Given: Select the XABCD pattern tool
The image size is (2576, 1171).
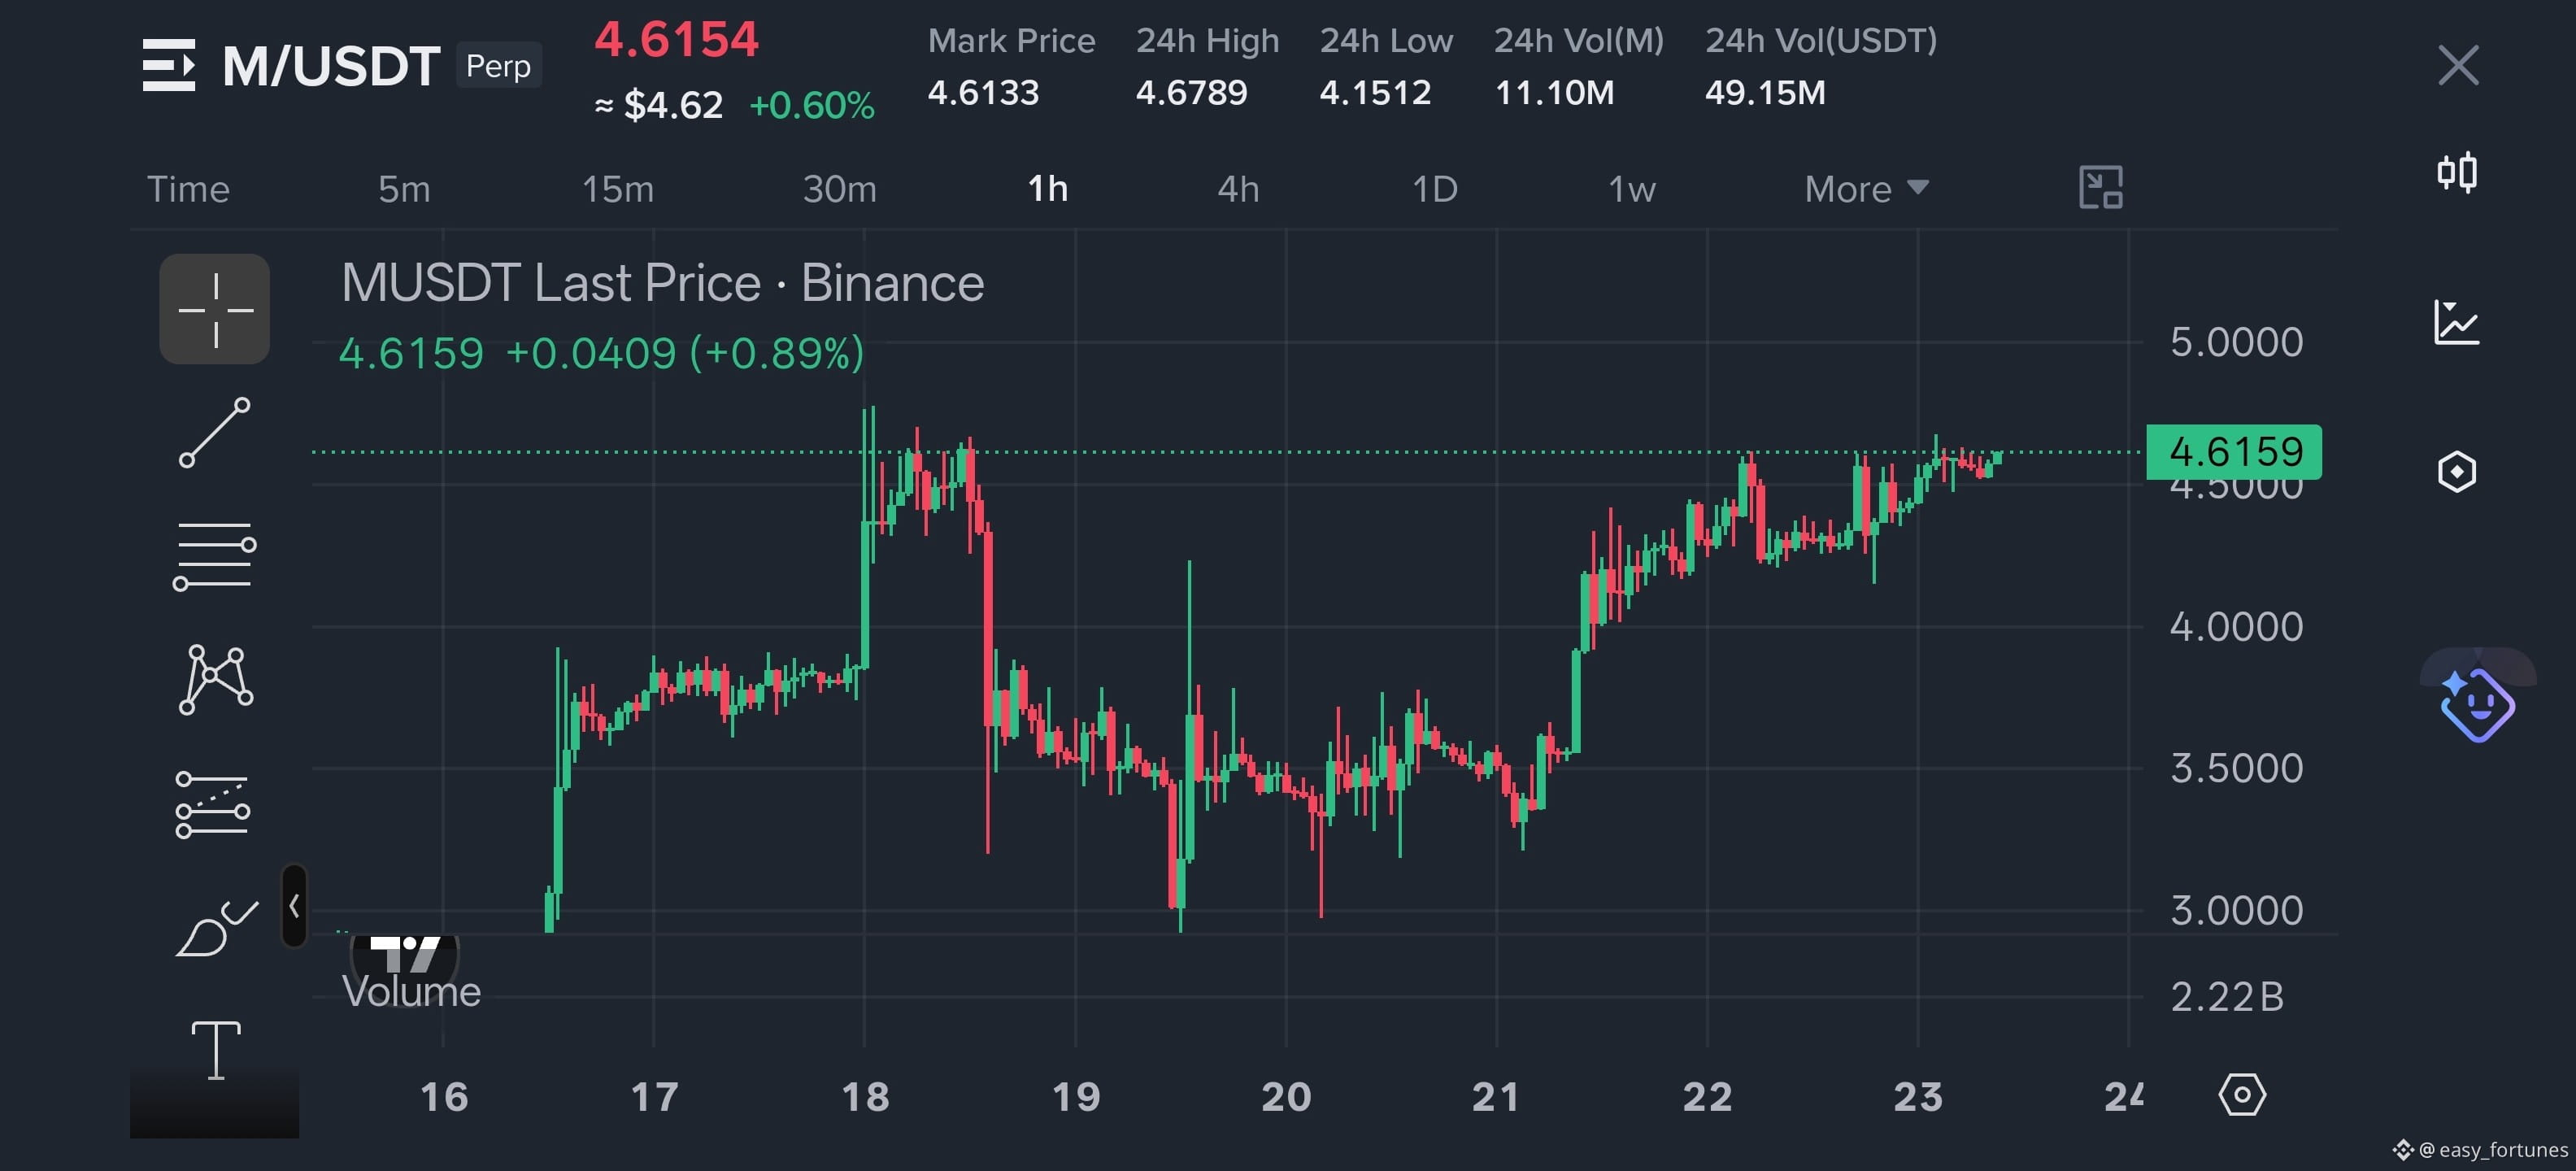Looking at the screenshot, I should click(215, 680).
